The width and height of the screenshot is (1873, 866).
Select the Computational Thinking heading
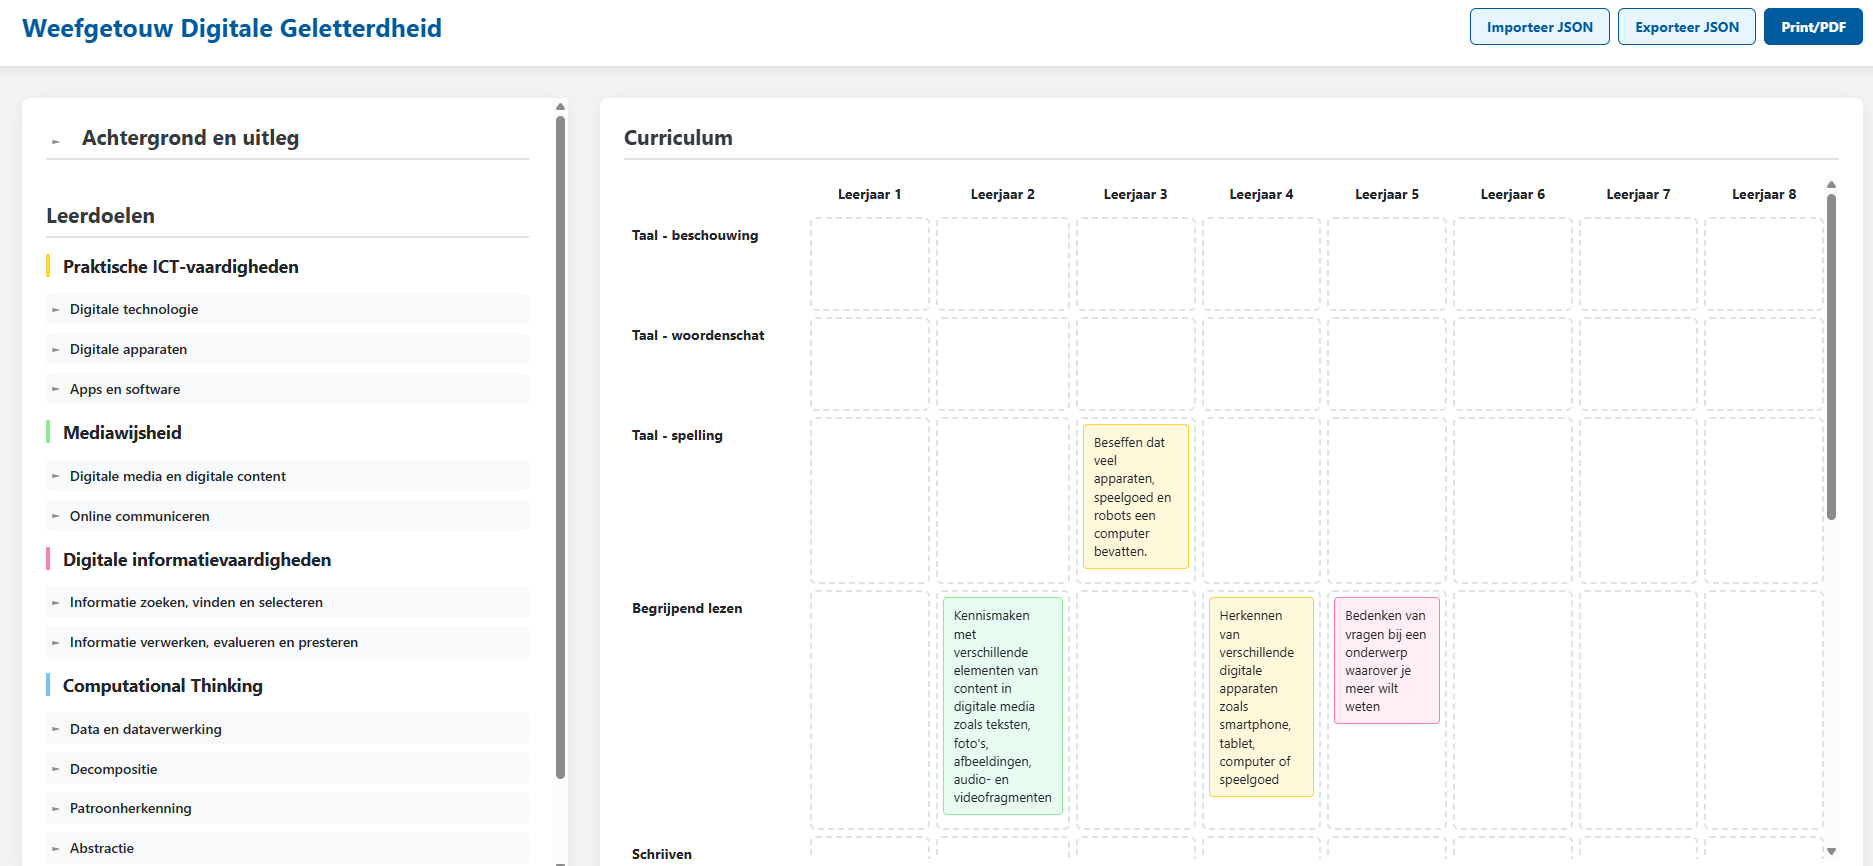point(163,686)
